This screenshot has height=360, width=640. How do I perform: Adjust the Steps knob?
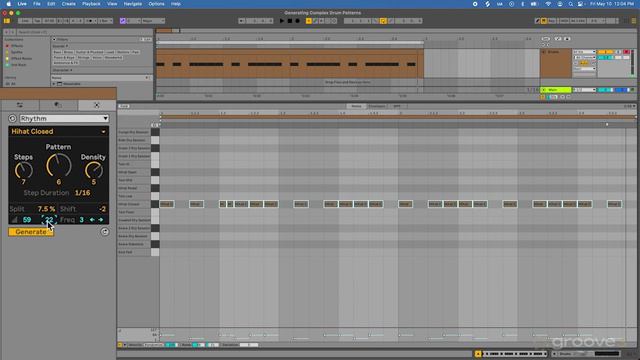click(24, 170)
